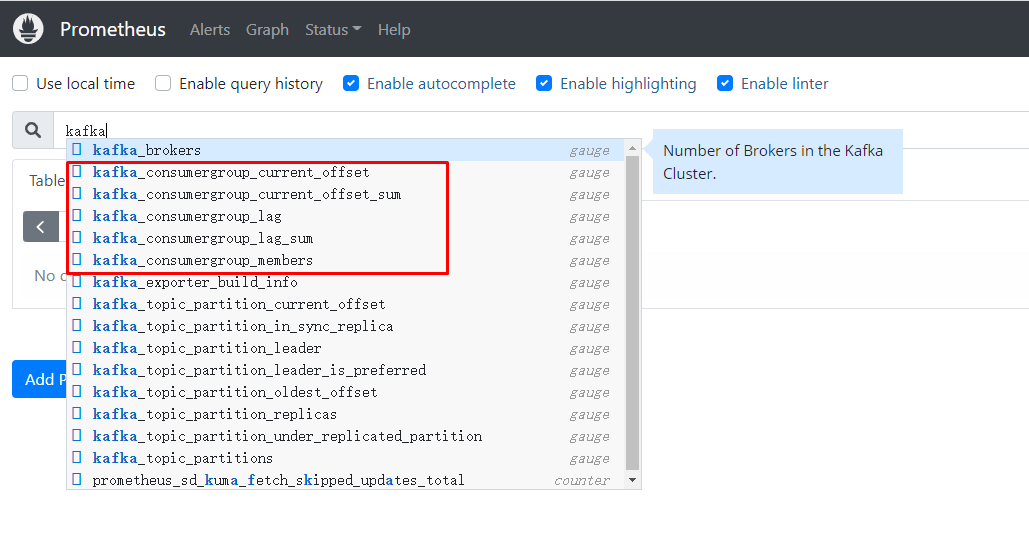Open the Help link
Image resolution: width=1029 pixels, height=552 pixels.
(x=394, y=30)
